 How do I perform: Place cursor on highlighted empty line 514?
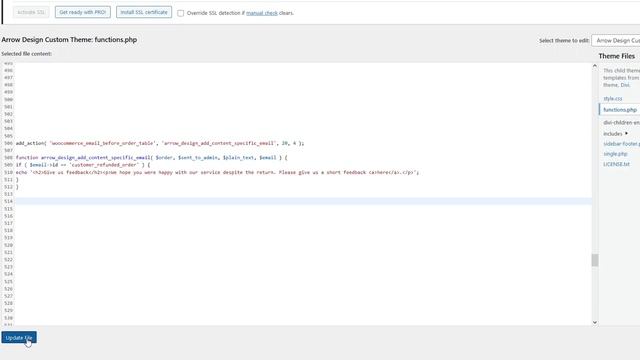(x=303, y=201)
